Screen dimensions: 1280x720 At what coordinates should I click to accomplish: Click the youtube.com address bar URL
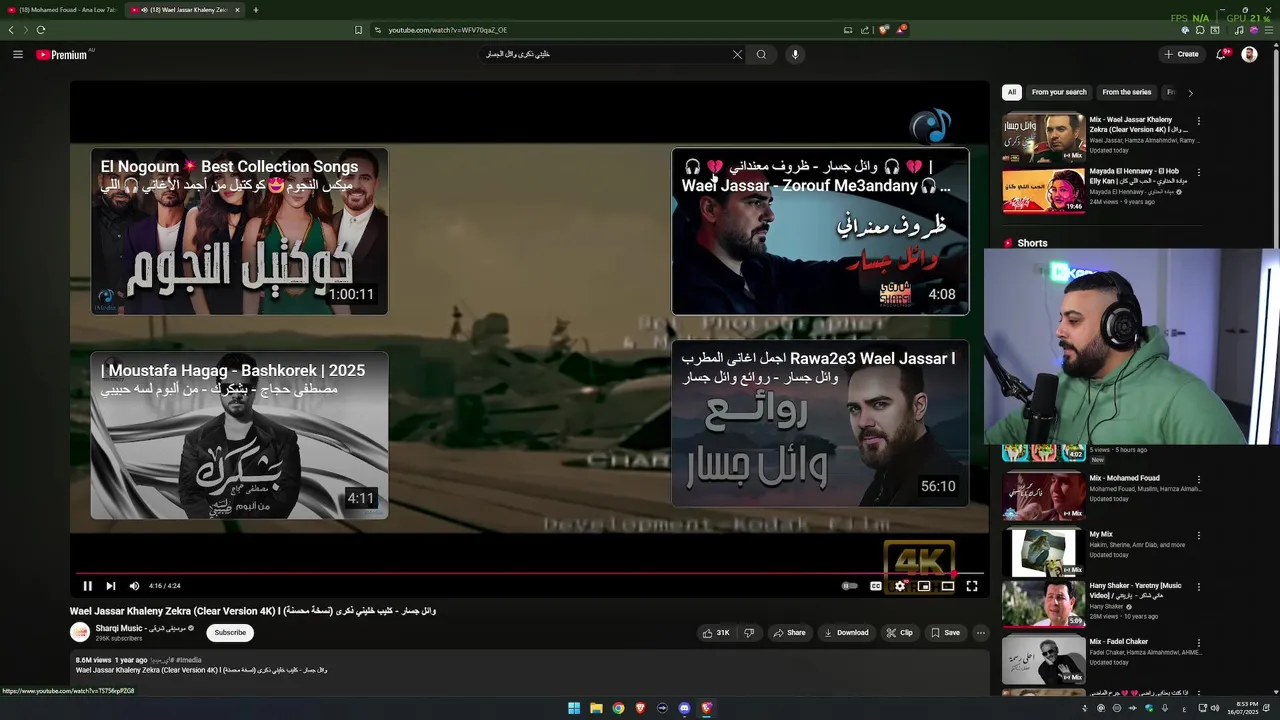pos(448,30)
